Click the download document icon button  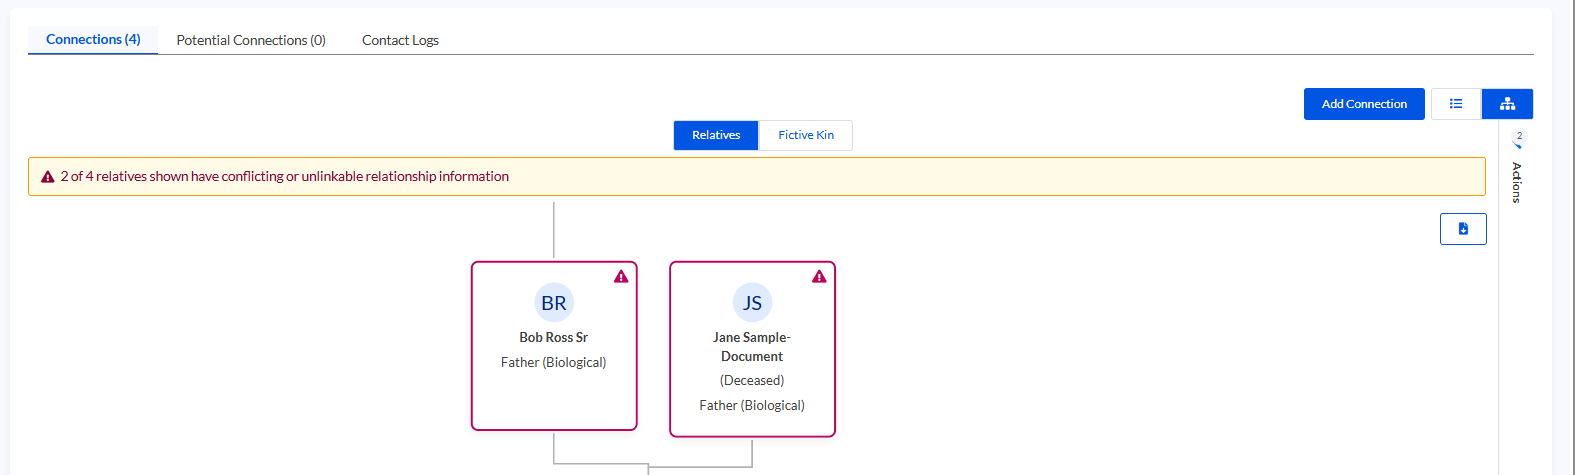(1463, 229)
